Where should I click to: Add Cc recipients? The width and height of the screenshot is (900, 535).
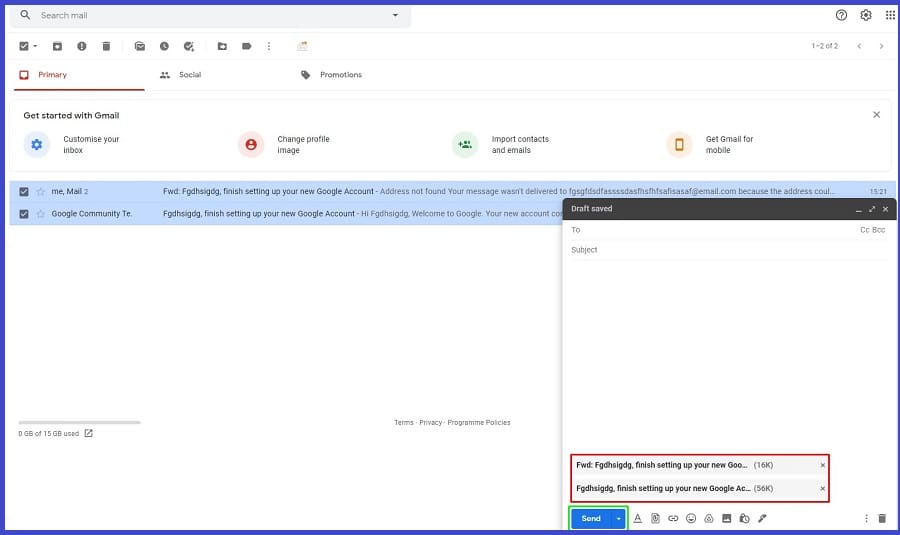pos(864,230)
